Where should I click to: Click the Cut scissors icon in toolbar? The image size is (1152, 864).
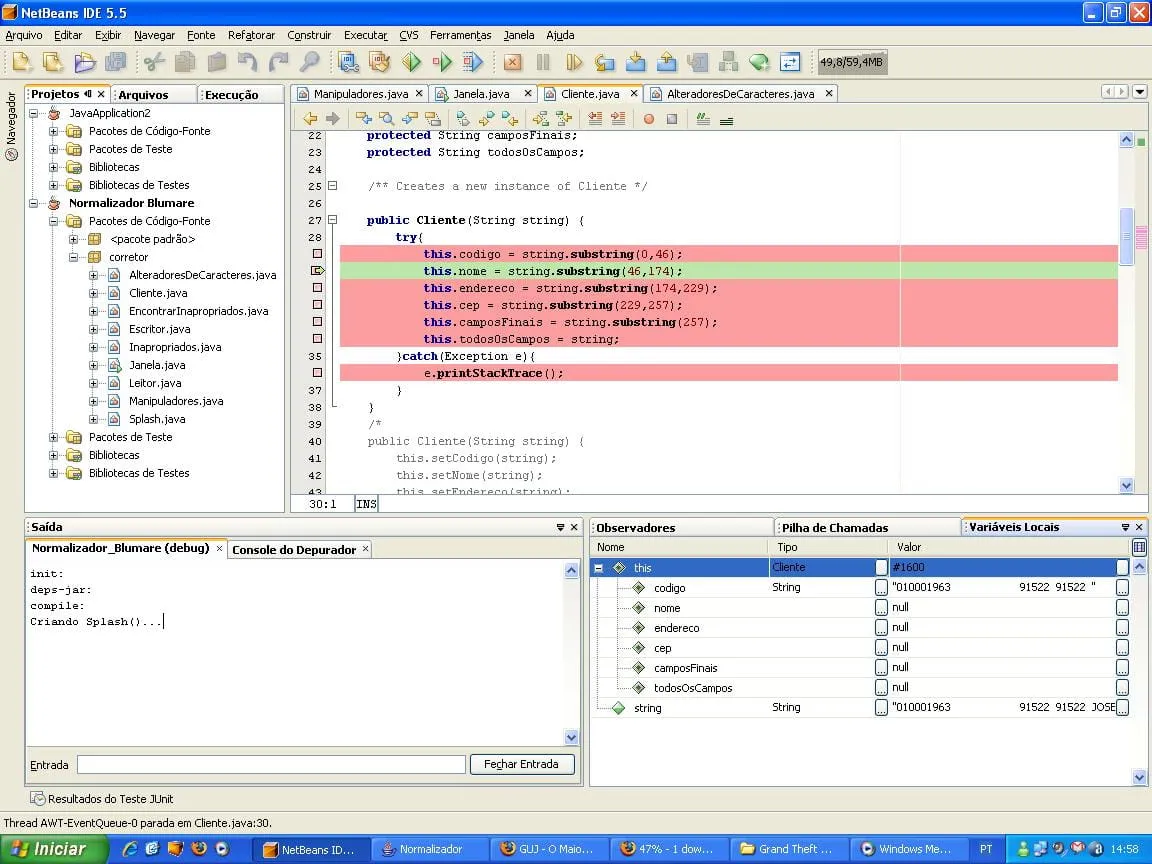coord(154,63)
